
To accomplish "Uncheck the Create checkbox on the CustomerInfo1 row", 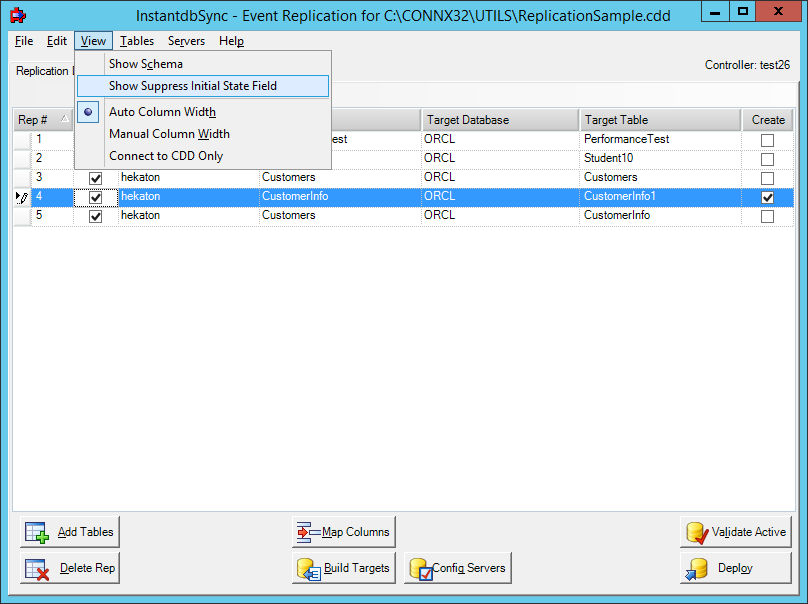I will pos(767,196).
